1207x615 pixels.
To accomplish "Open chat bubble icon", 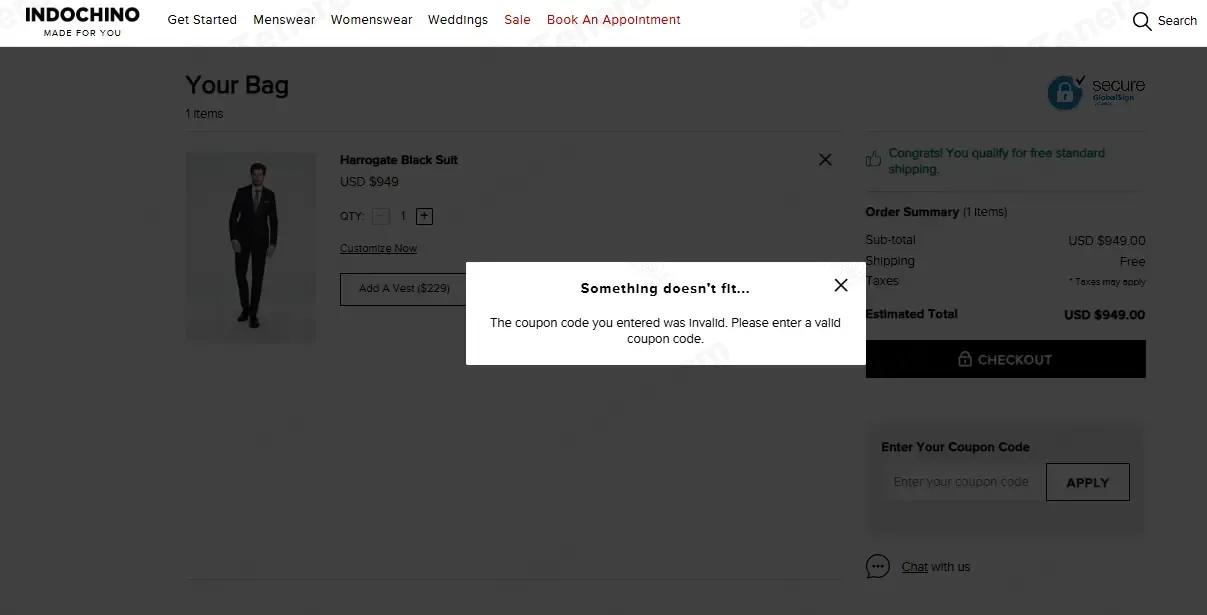I will [878, 566].
